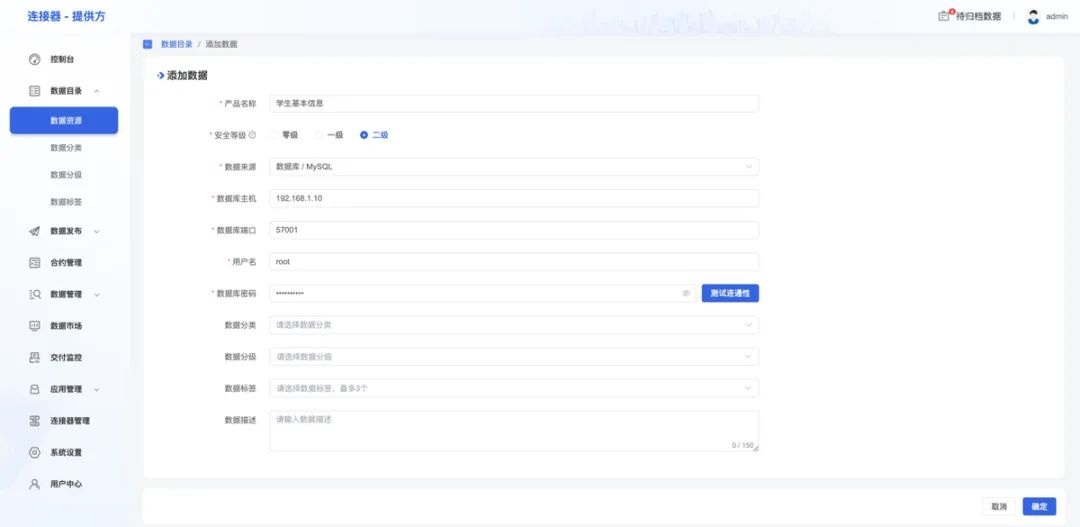The width and height of the screenshot is (1080, 527).
Task: Open the 数据标签 sidebar submenu item
Action: [66, 202]
